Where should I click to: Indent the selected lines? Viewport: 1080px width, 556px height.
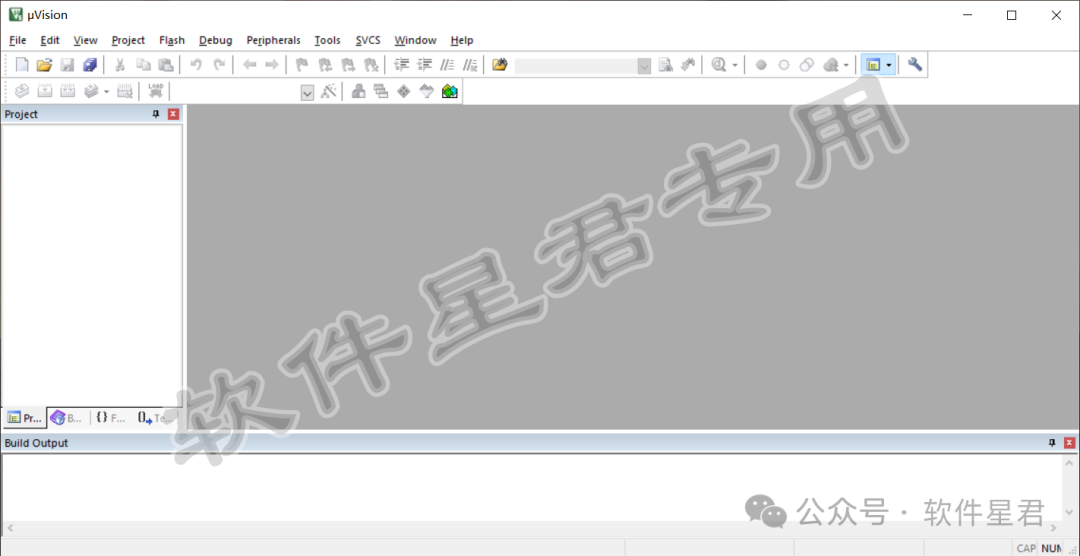tap(402, 65)
